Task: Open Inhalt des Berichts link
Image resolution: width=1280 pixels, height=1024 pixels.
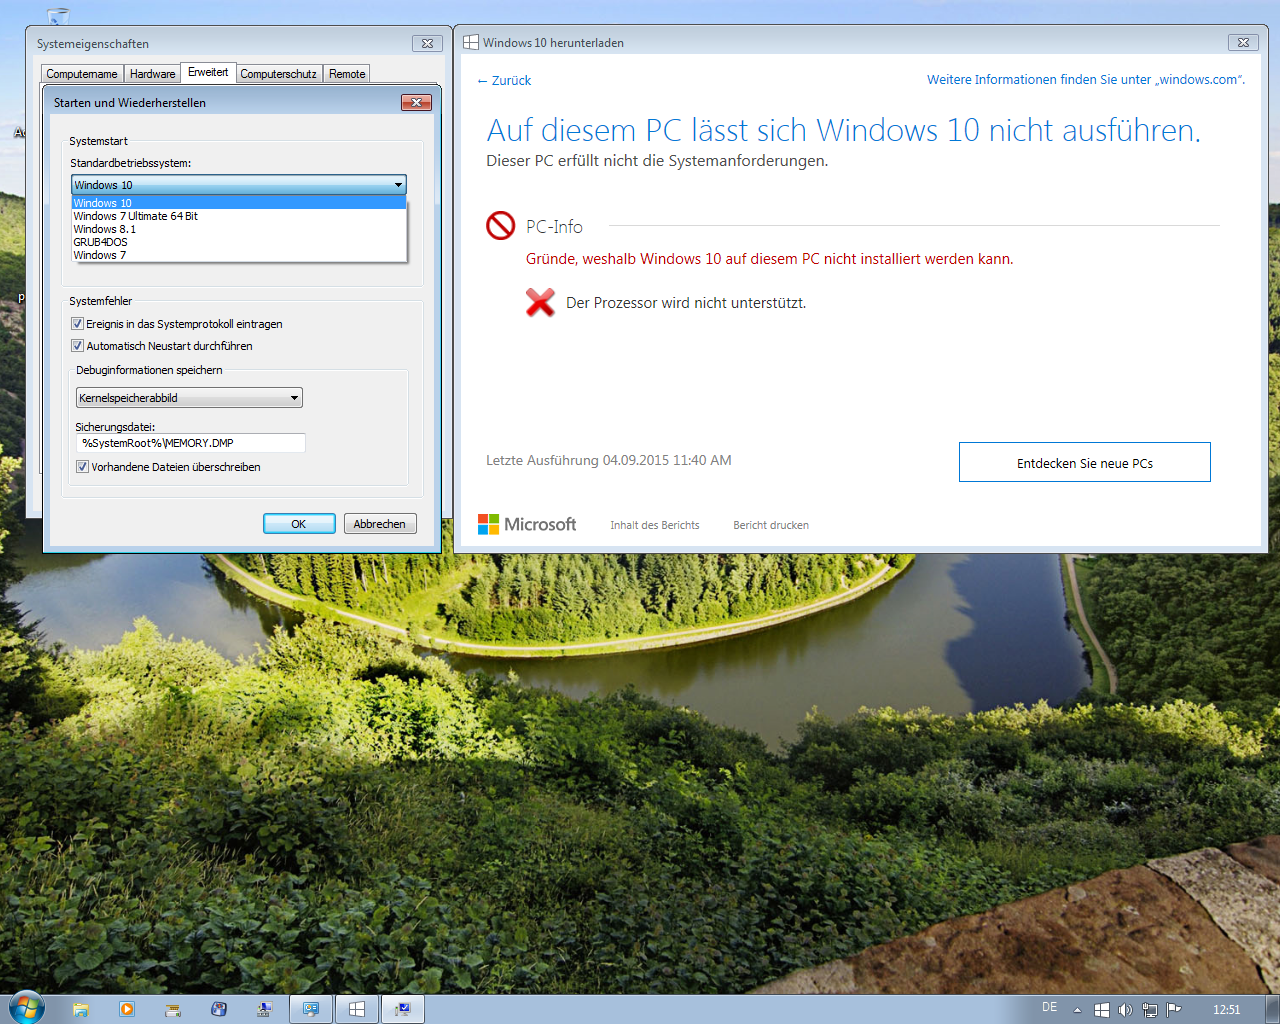Action: pyautogui.click(x=655, y=525)
